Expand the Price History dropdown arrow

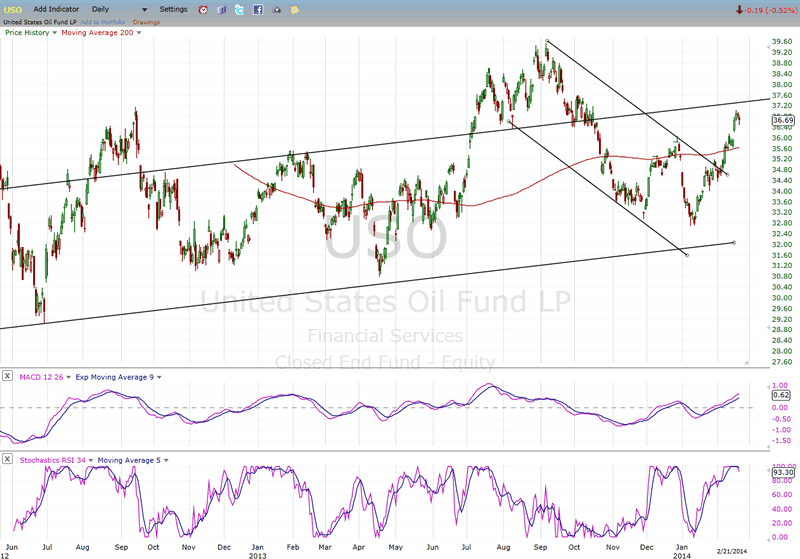click(55, 33)
